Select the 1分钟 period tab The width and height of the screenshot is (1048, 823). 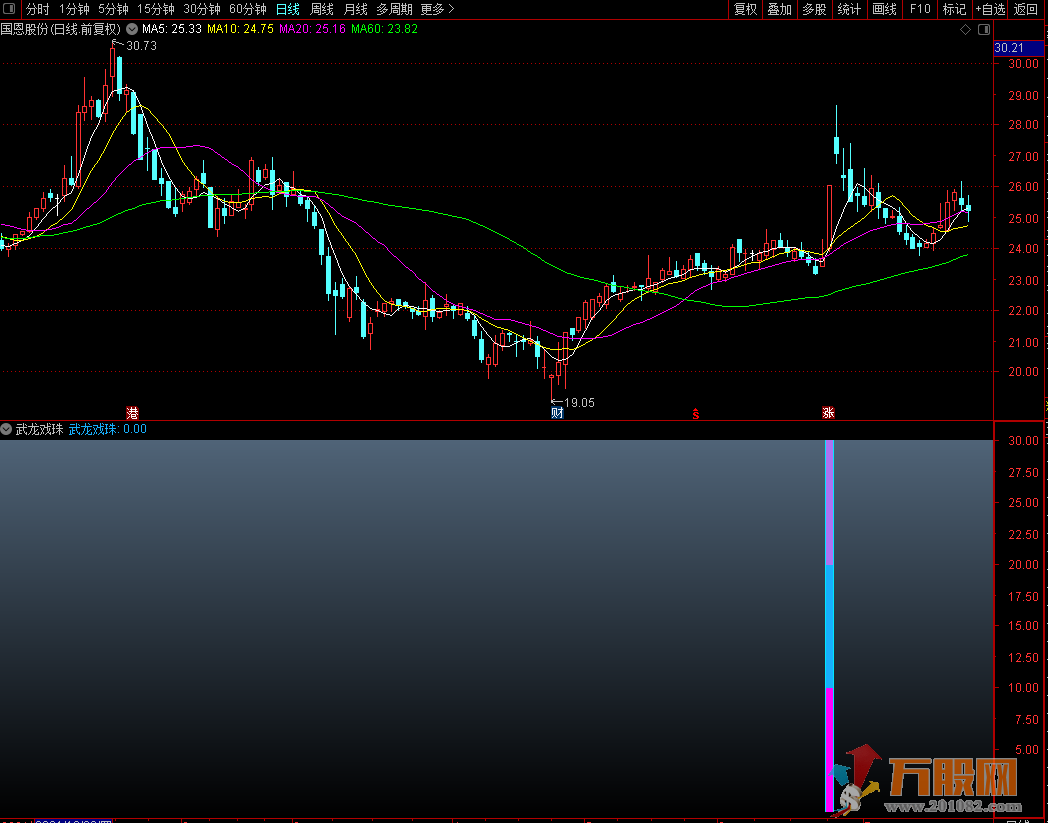74,9
